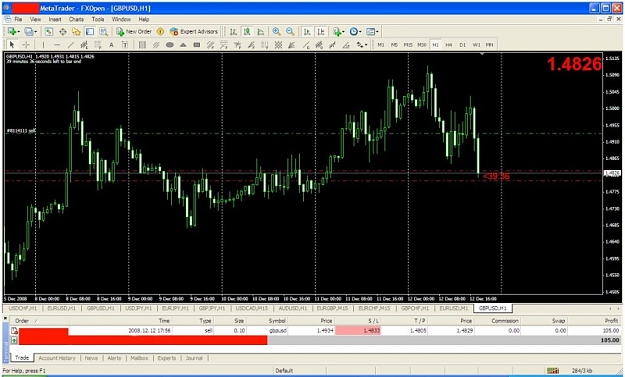The width and height of the screenshot is (625, 377).
Task: Toggle the Auto Scroll chart icon
Action: click(307, 31)
